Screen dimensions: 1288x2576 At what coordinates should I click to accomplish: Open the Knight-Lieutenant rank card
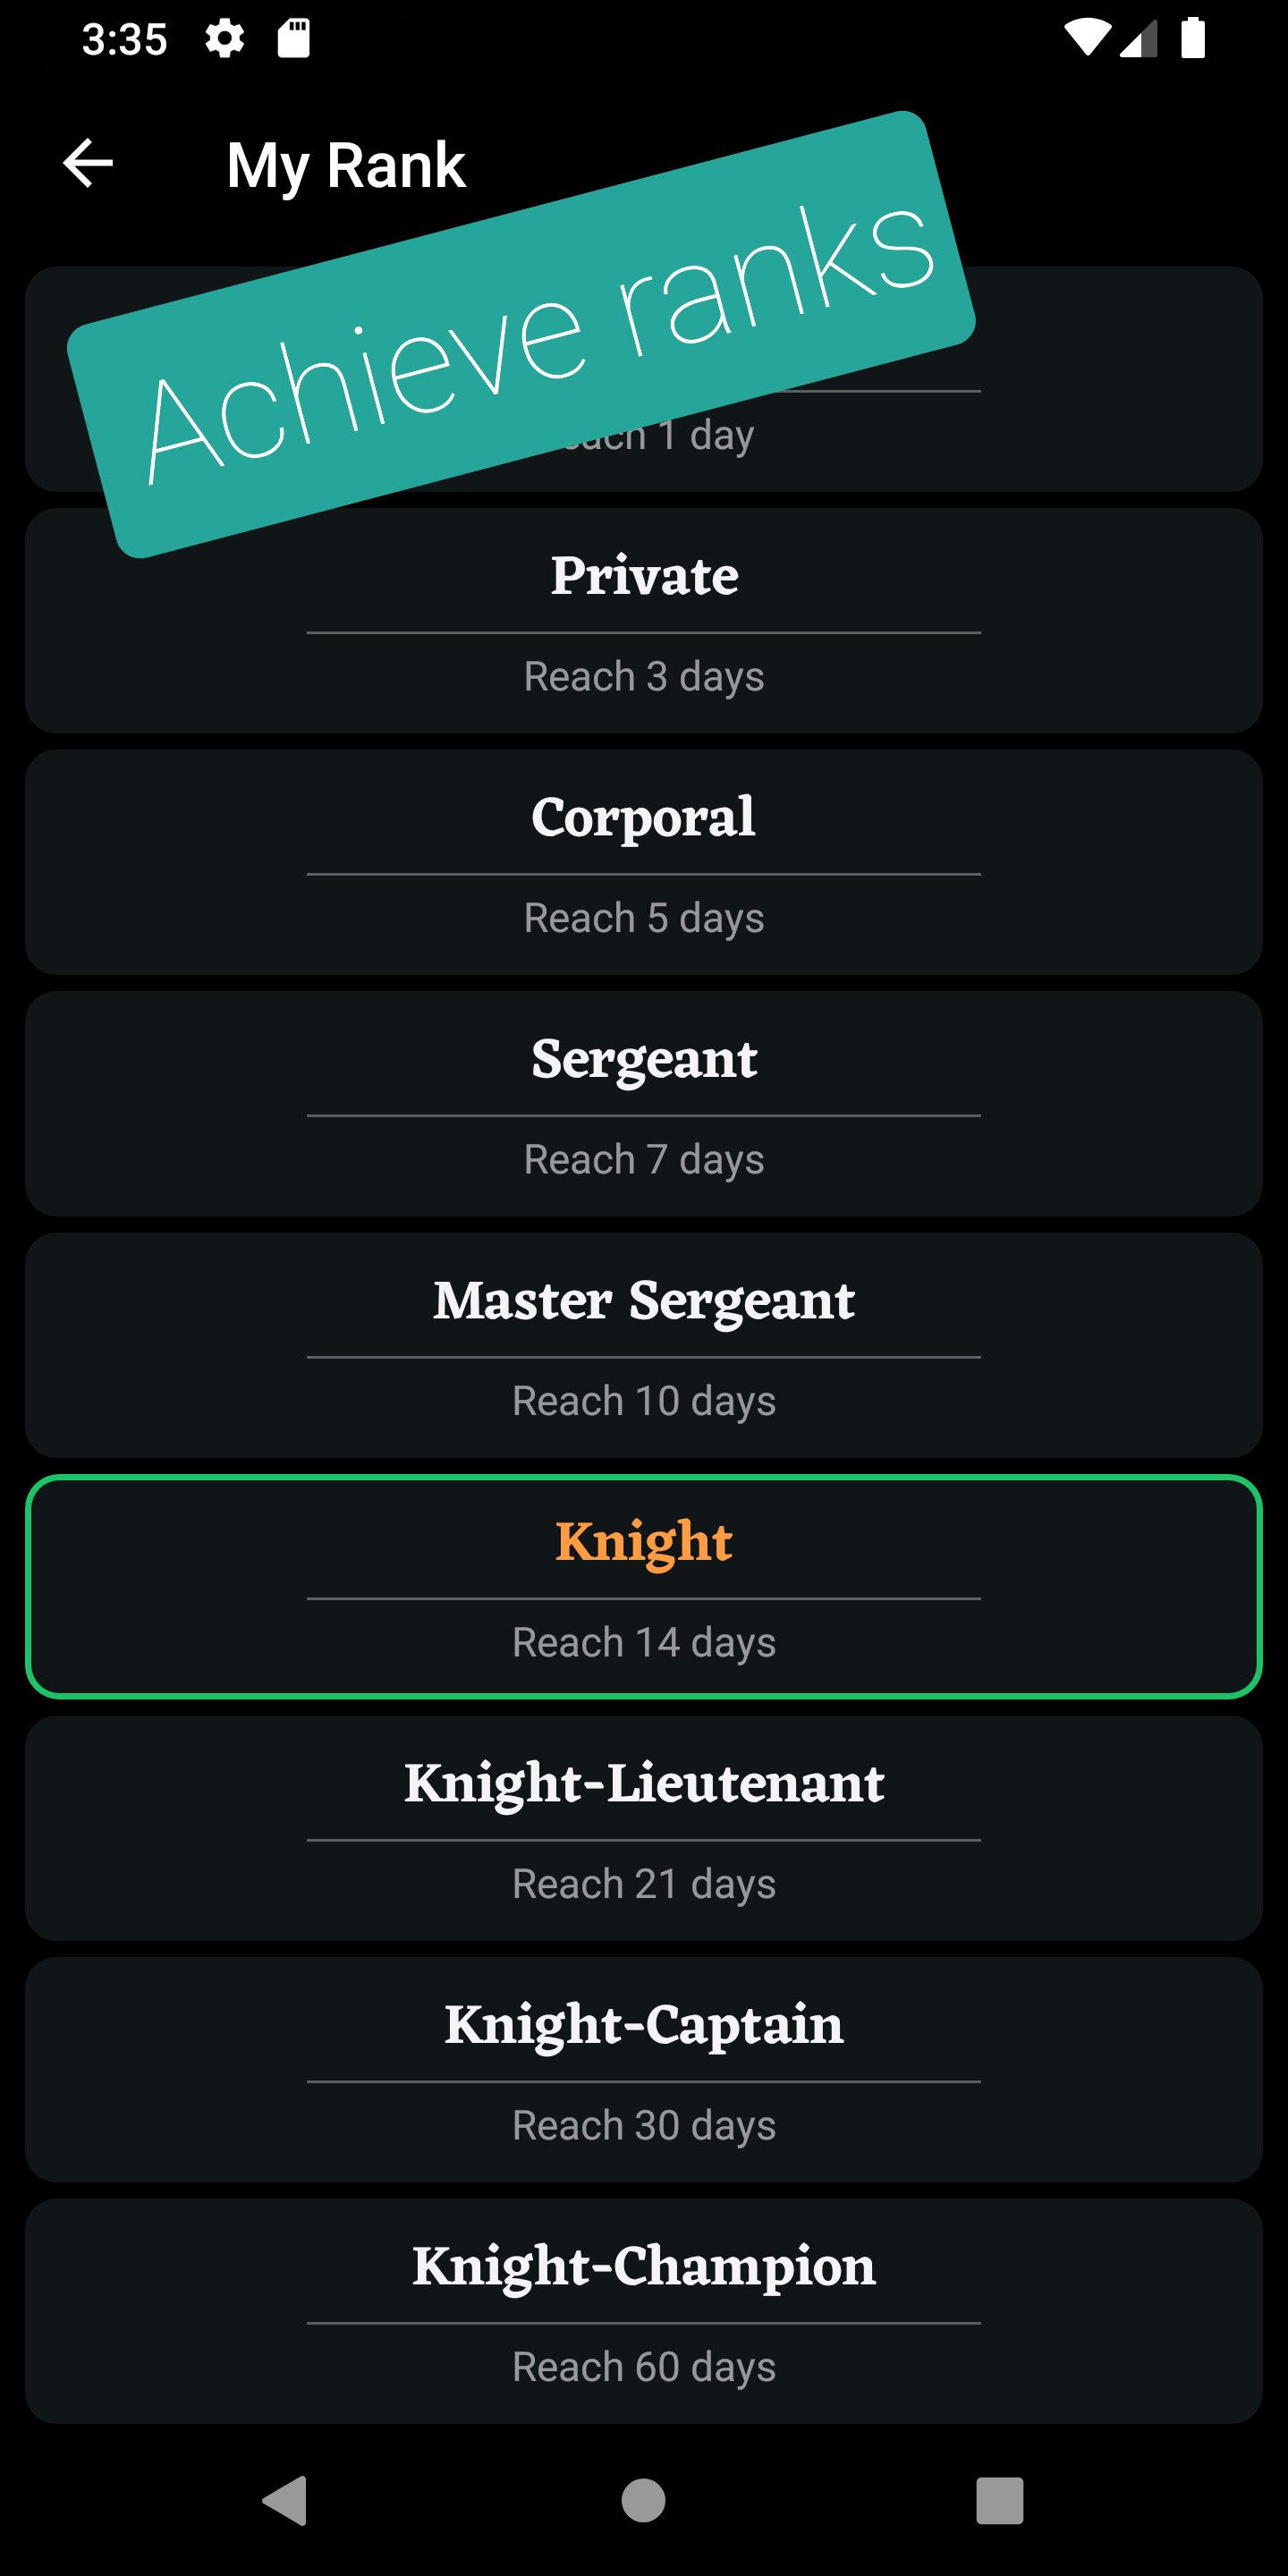644,1828
